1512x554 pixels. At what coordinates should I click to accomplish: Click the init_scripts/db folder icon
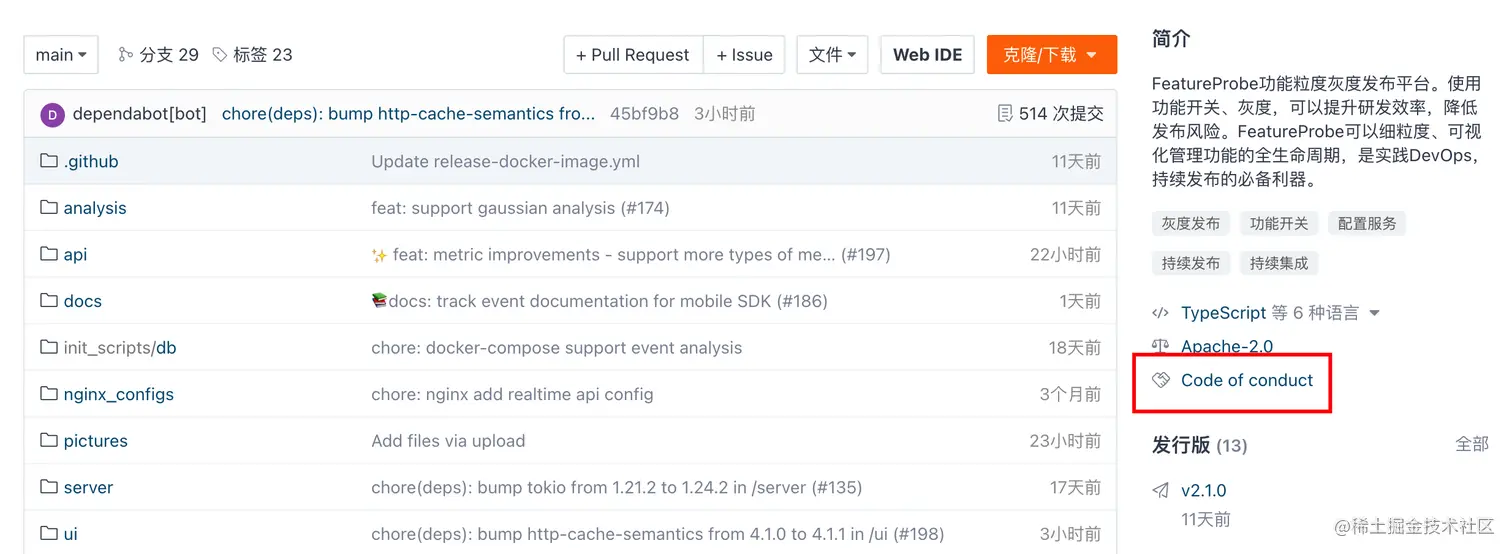tap(49, 347)
